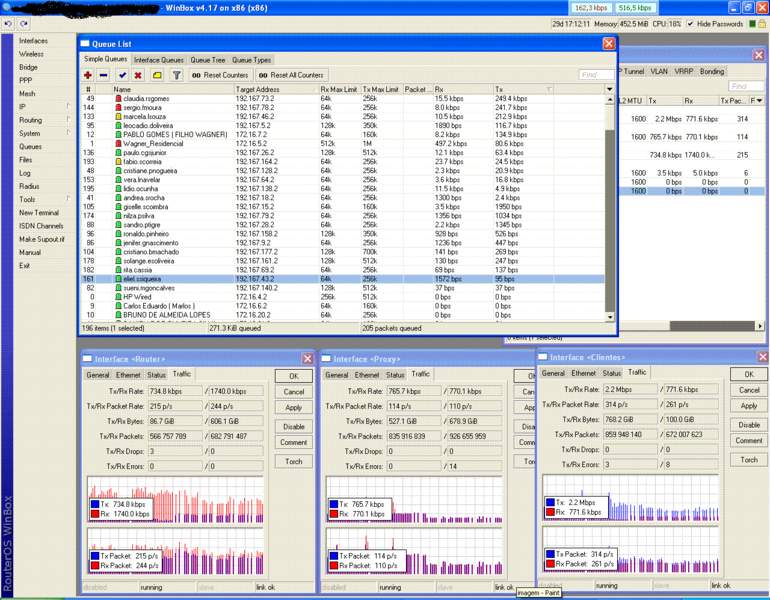The image size is (770, 600).
Task: Open the Queue List column dropdown arrow
Action: pyautogui.click(x=611, y=89)
